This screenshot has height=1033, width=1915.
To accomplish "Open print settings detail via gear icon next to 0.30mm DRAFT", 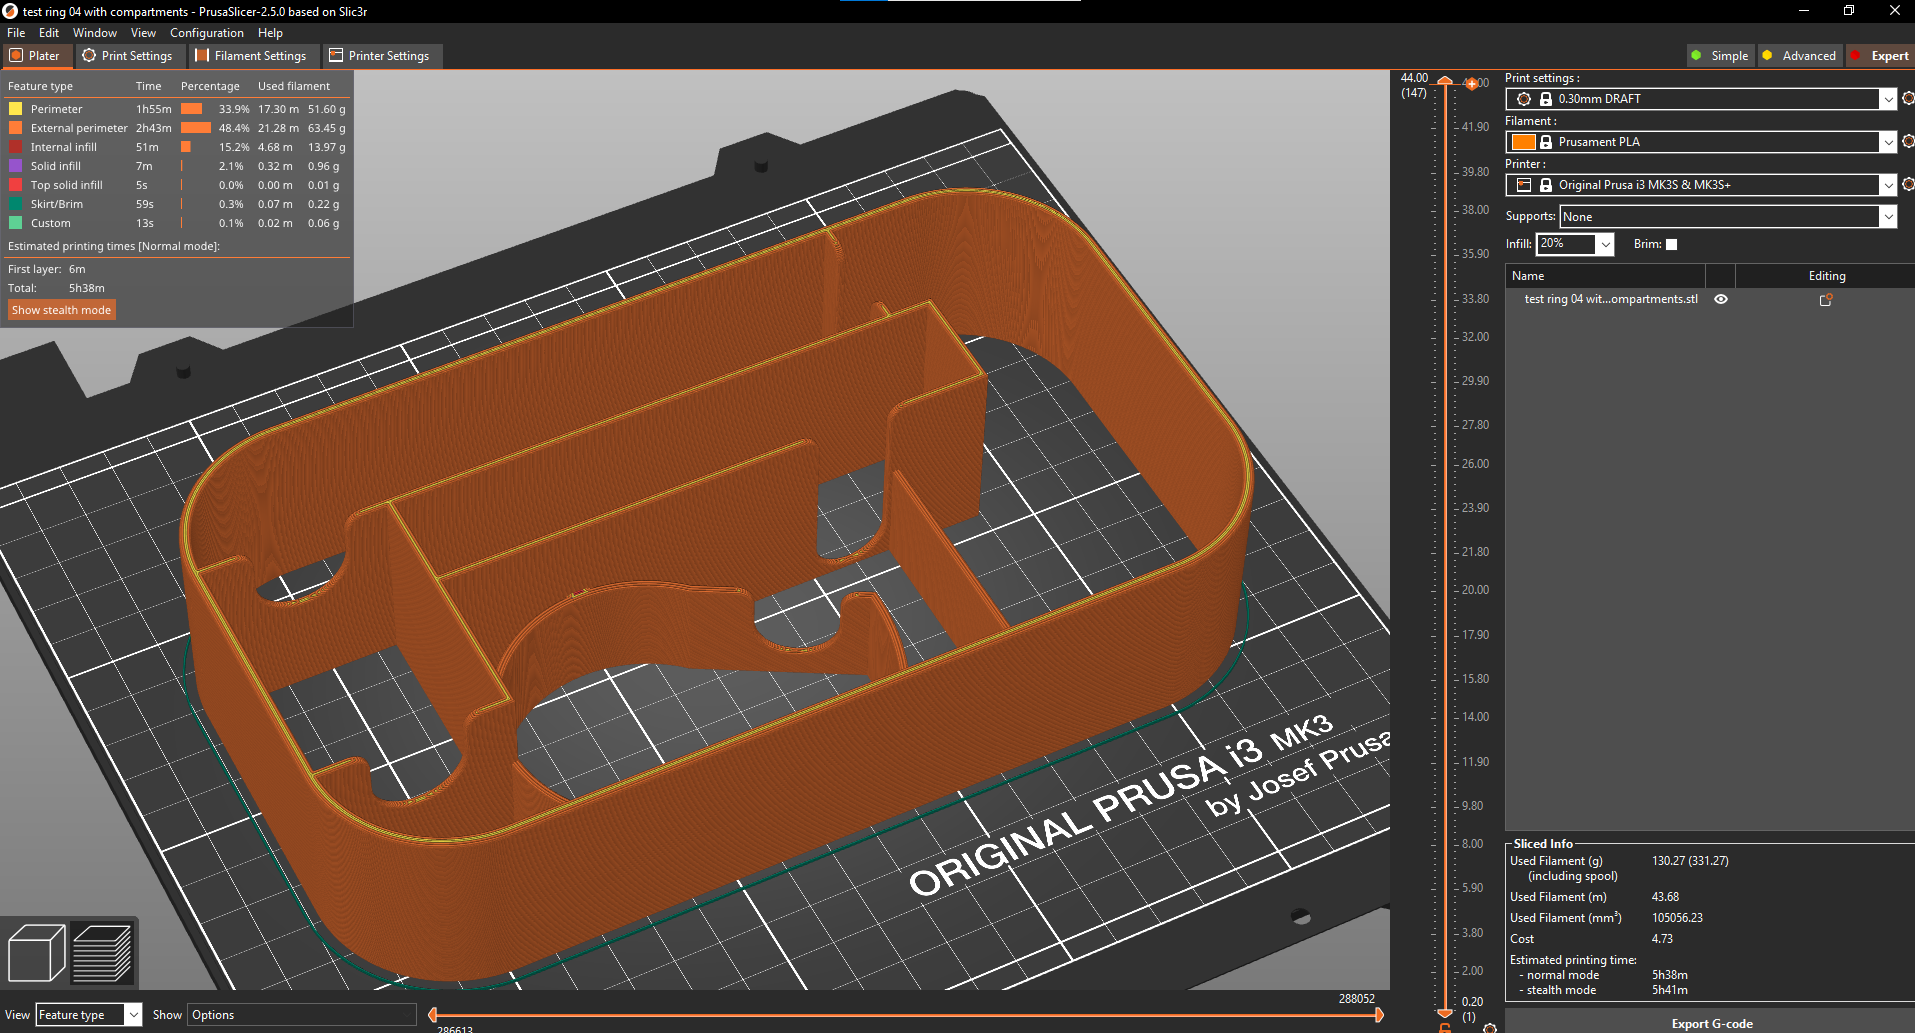I will coord(1908,99).
